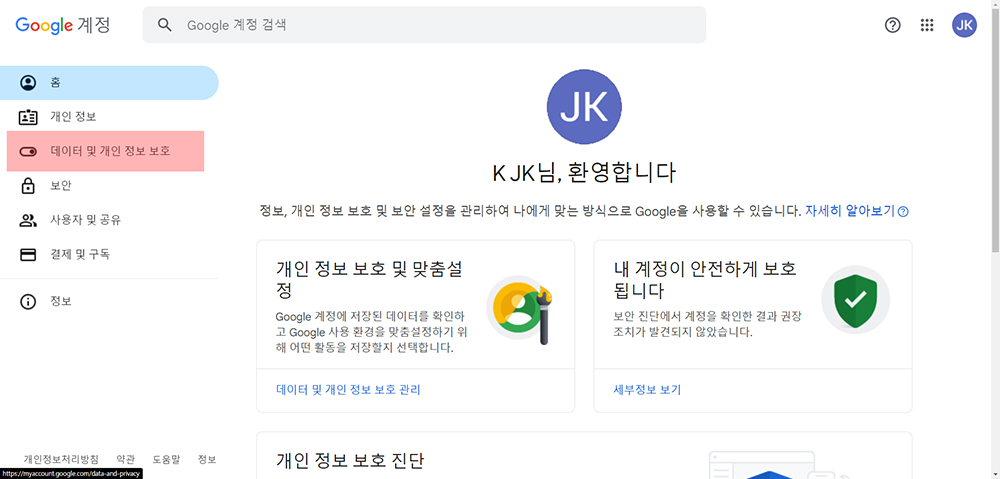Open 정보 footer link
The height and width of the screenshot is (479, 1000).
point(207,459)
